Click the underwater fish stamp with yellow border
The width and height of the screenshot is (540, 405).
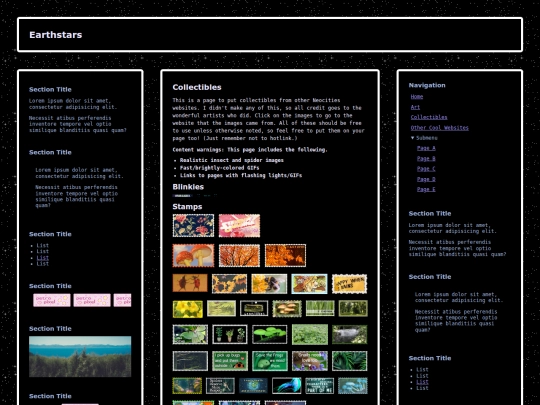(x=187, y=386)
